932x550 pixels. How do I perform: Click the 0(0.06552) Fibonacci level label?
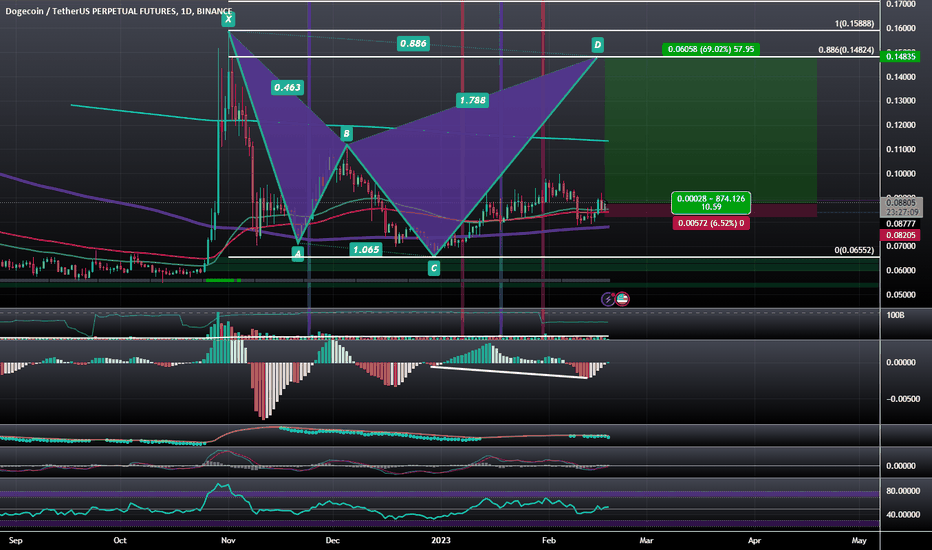(854, 250)
